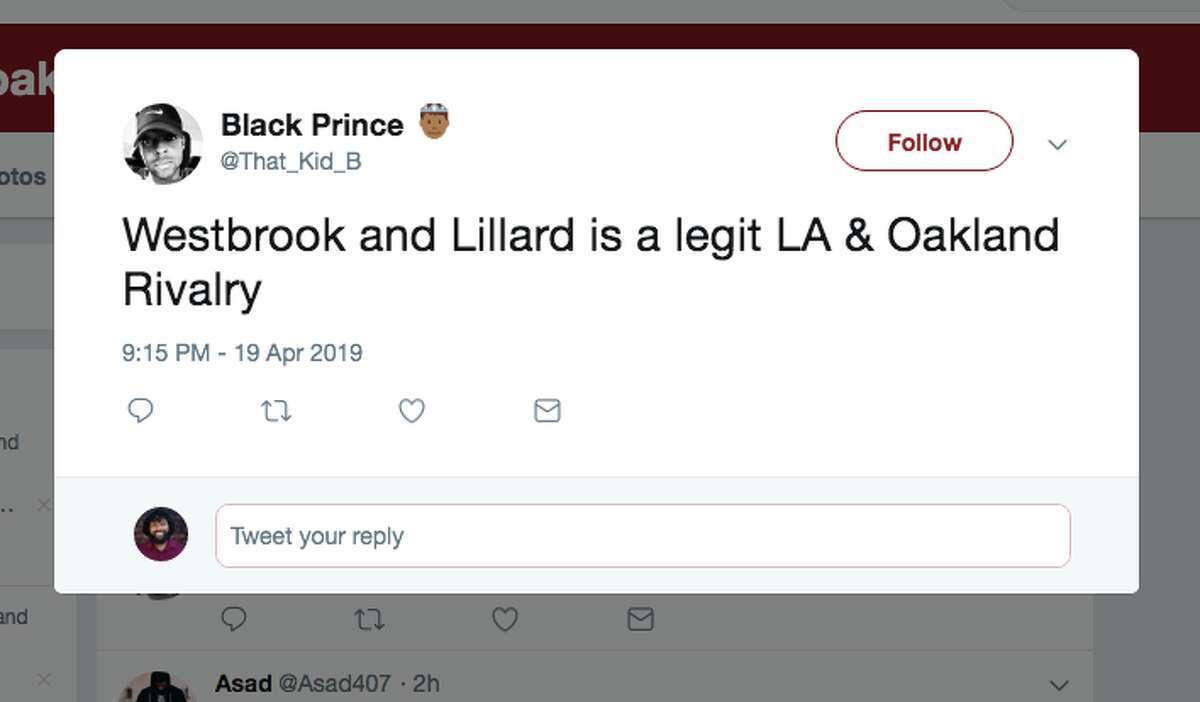Image resolution: width=1200 pixels, height=702 pixels.
Task: Click the Tweet your reply field
Action: [x=643, y=536]
